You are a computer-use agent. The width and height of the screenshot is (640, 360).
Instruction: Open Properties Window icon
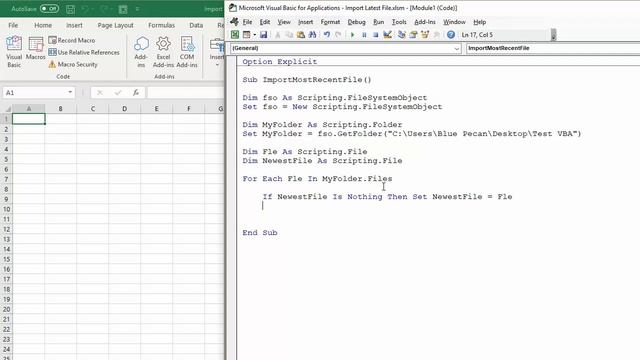point(413,35)
